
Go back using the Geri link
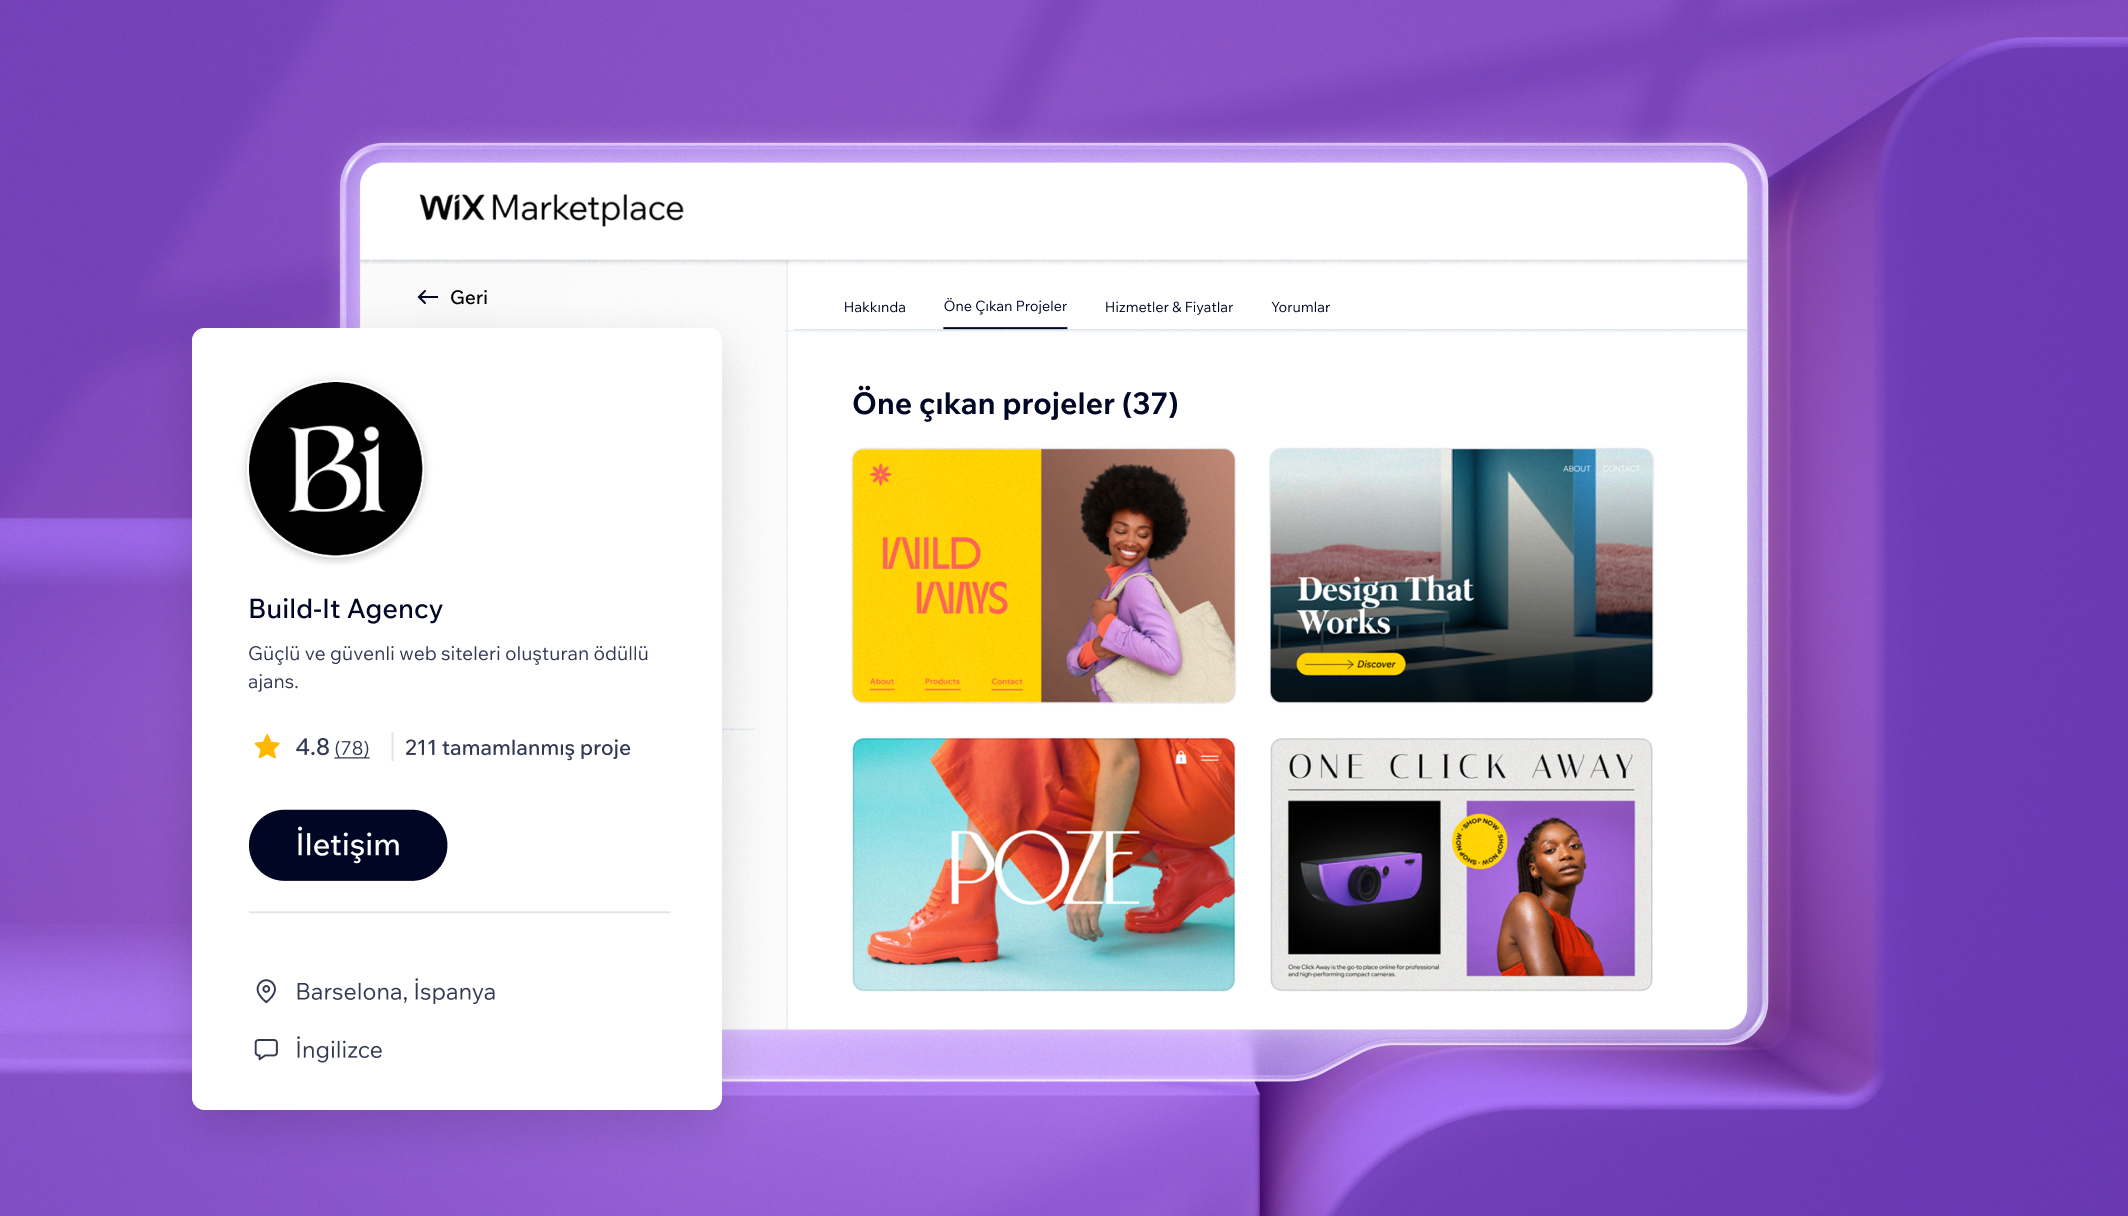(x=452, y=297)
